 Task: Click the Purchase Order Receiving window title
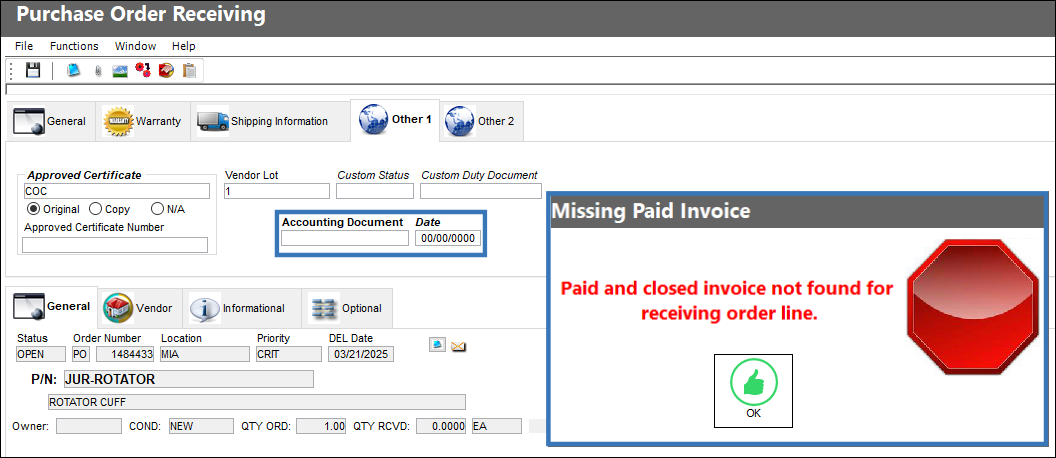141,13
